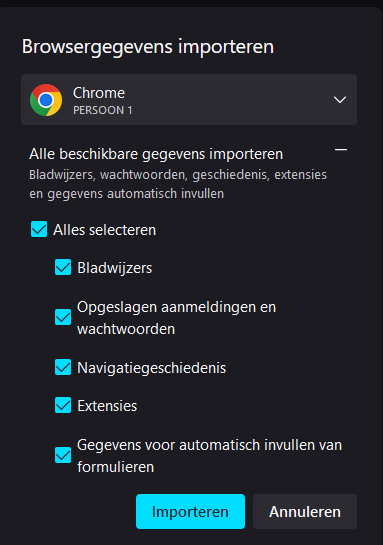Click the Extensies label text
The image size is (383, 545).
tap(107, 406)
